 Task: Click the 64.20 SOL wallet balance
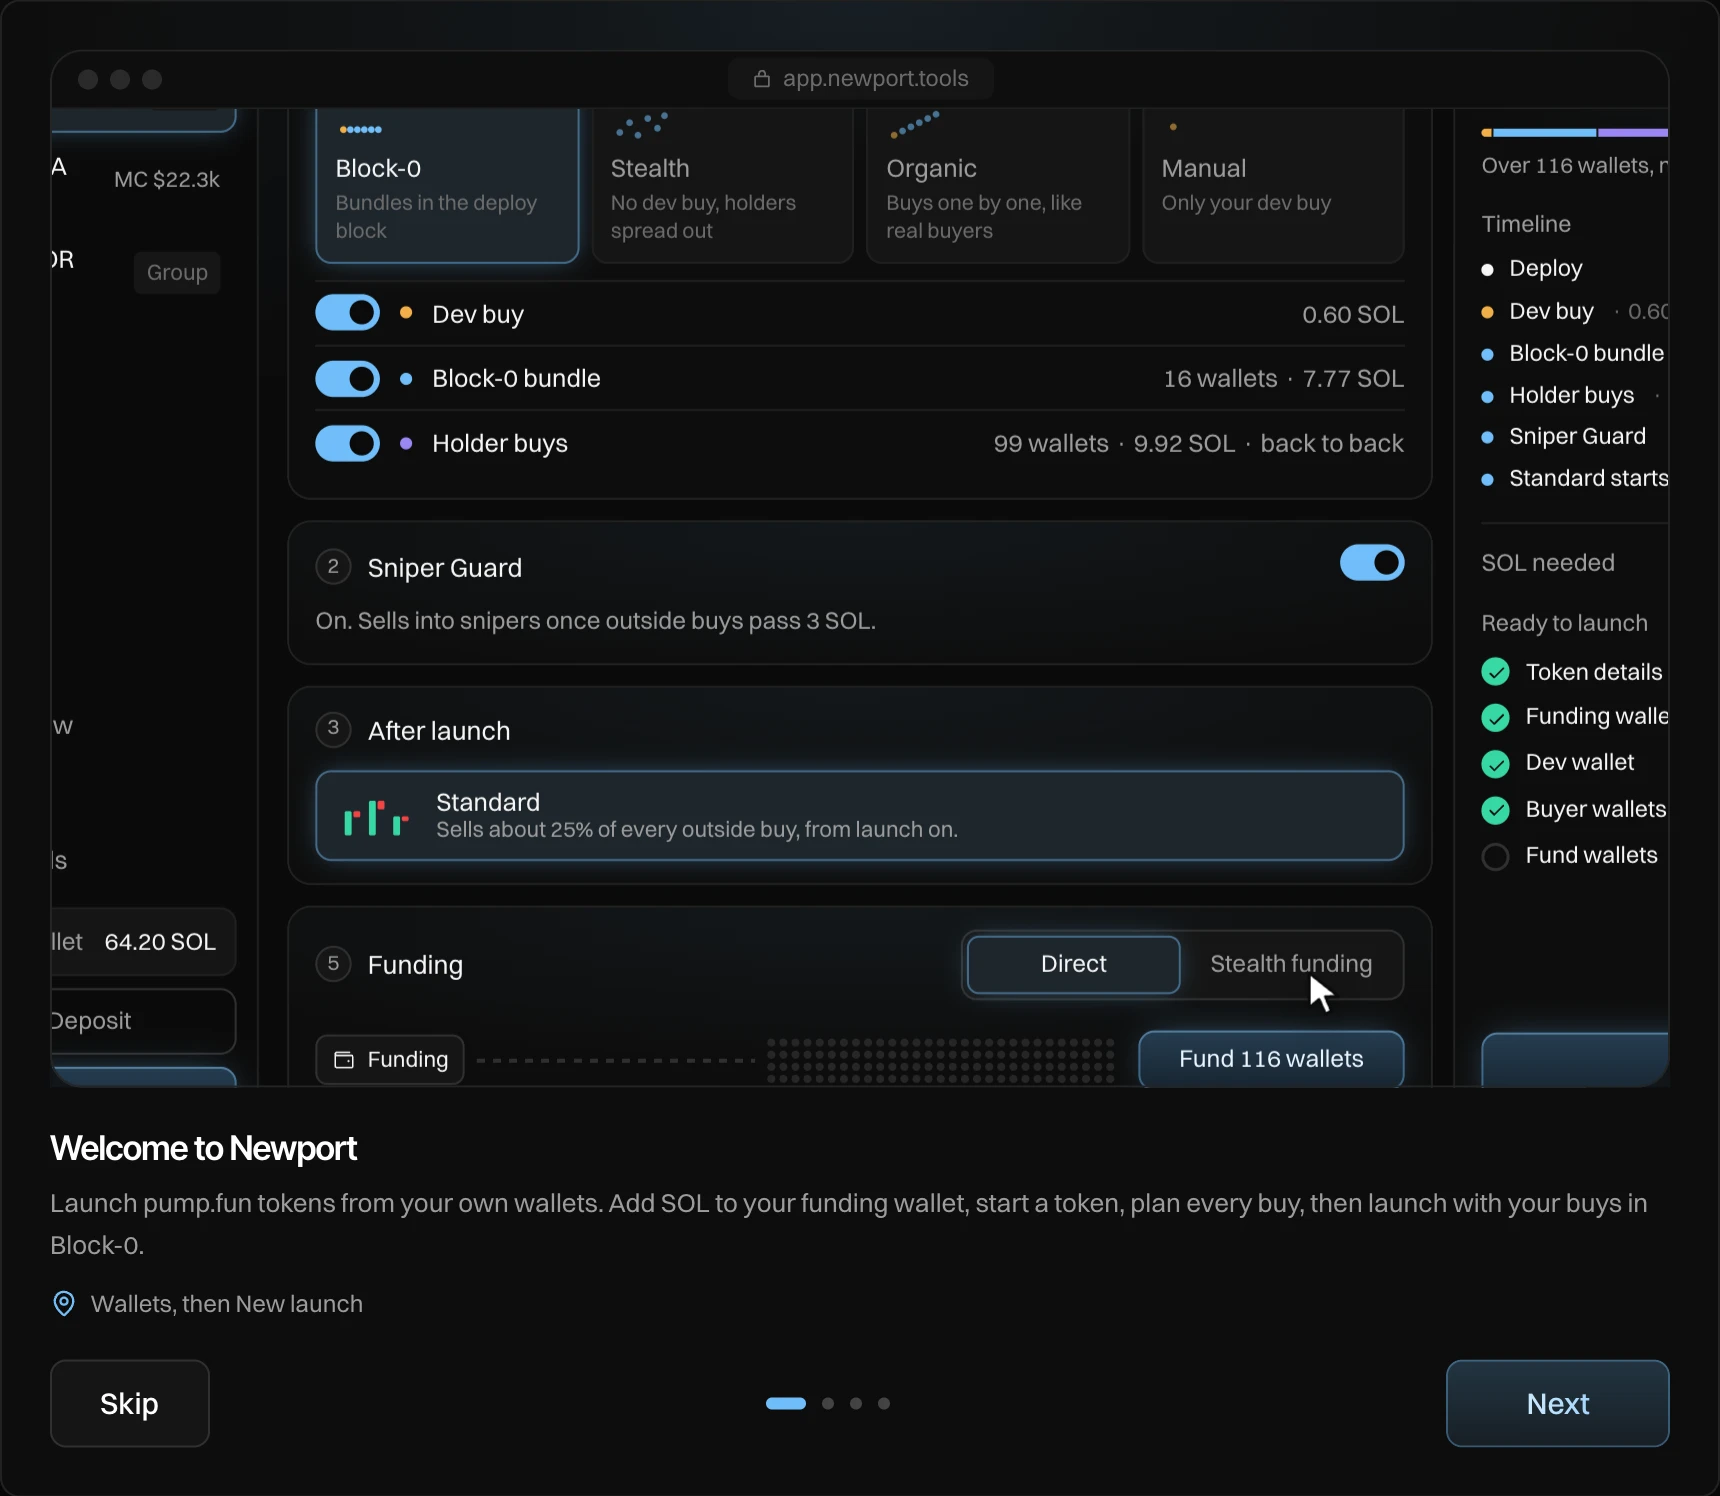click(160, 942)
